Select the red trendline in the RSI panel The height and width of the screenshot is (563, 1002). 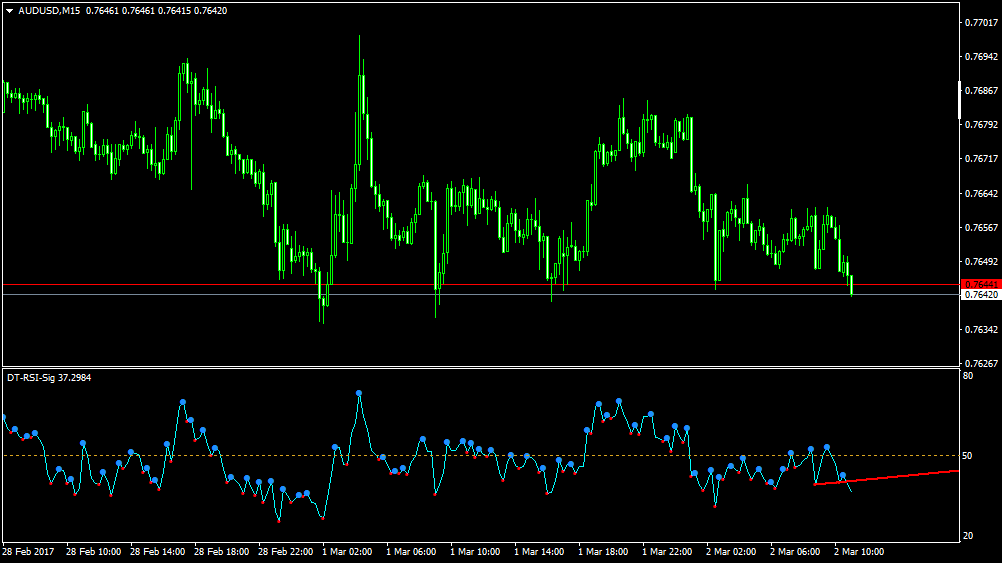point(886,477)
